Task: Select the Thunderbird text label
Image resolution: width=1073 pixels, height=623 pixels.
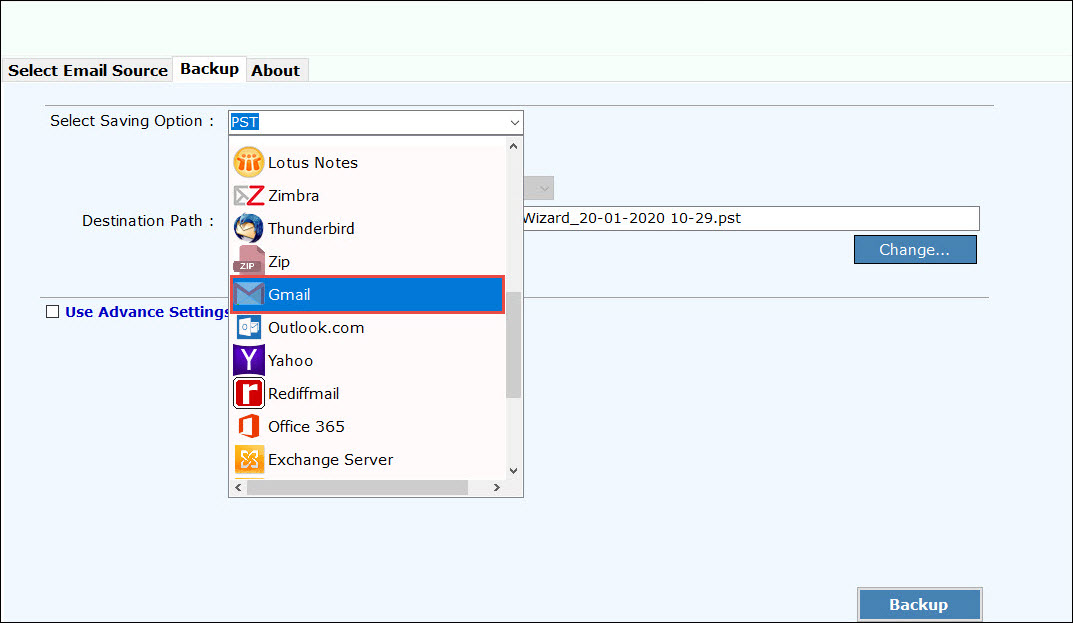Action: click(311, 229)
